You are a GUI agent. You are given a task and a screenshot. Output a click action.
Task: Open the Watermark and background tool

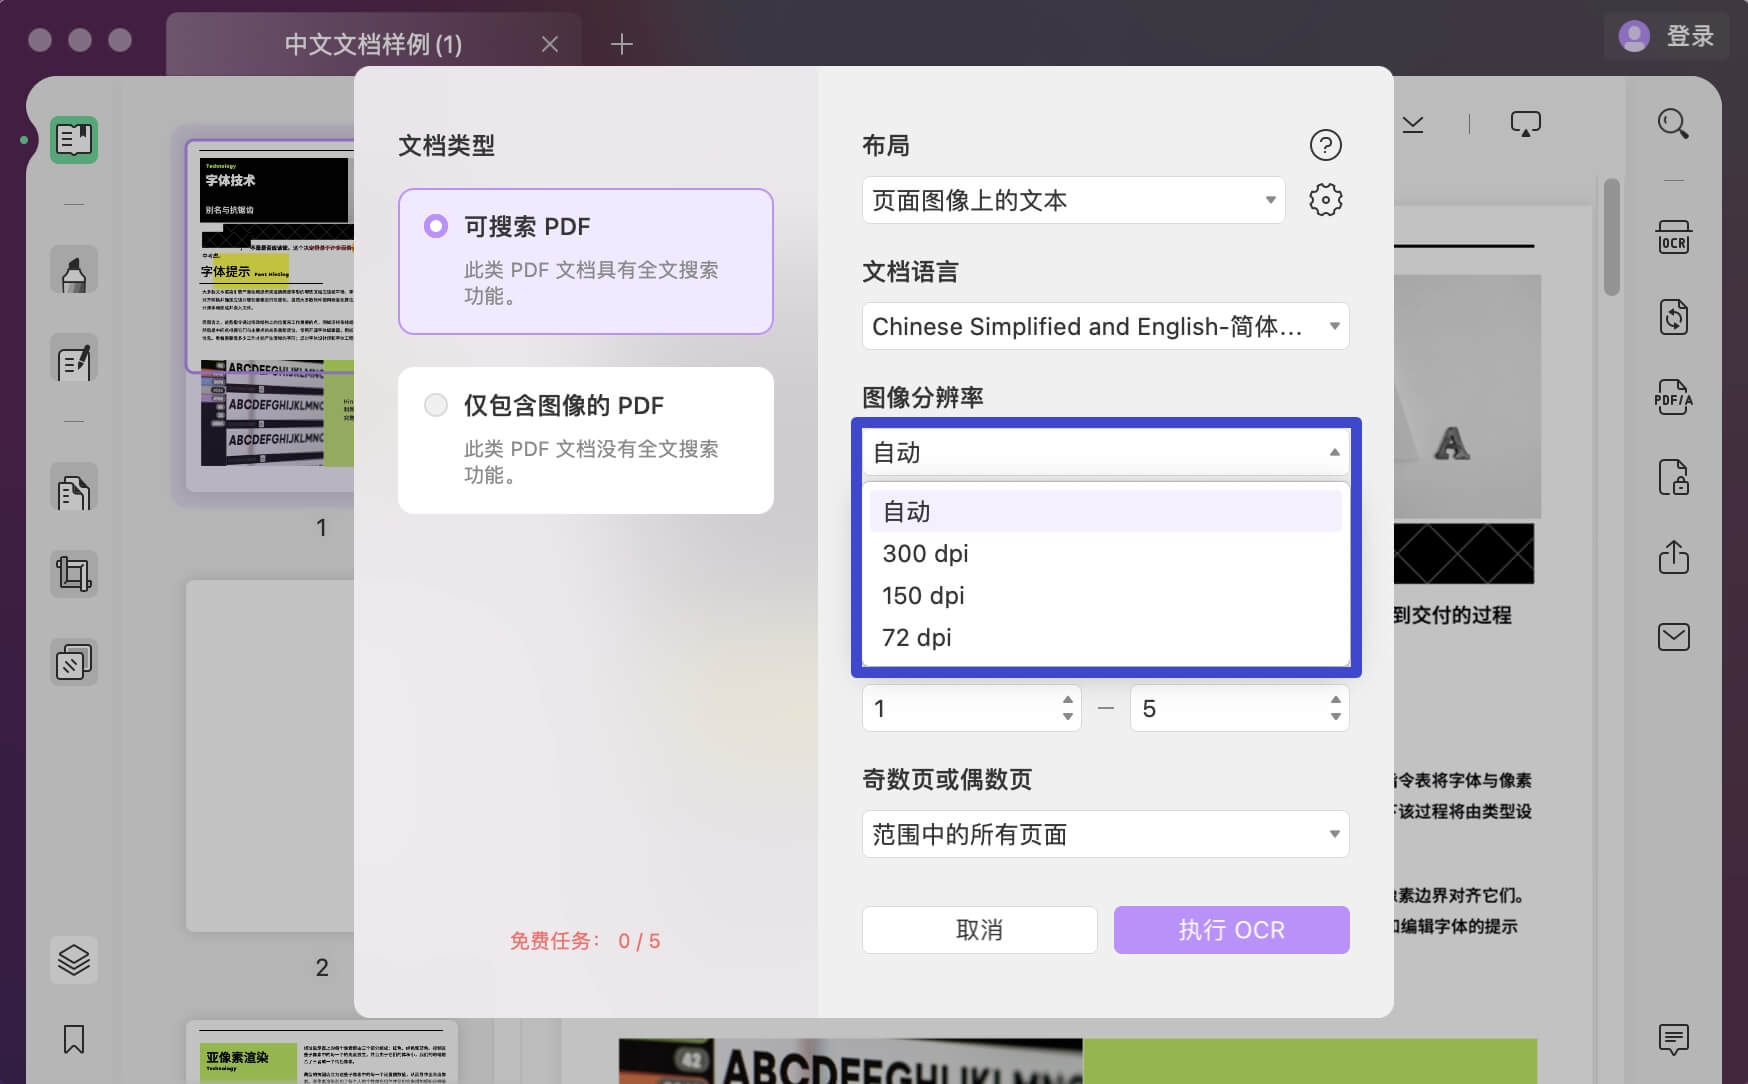[x=74, y=662]
